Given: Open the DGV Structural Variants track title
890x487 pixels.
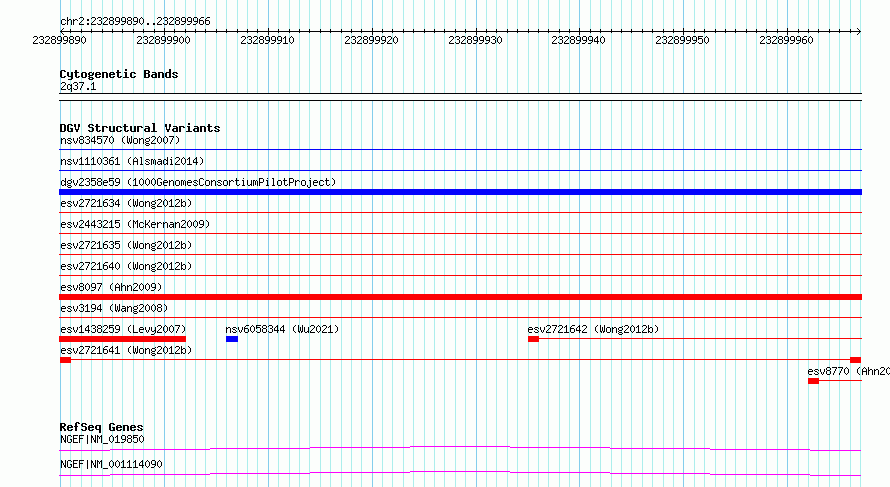Looking at the screenshot, I should 140,128.
